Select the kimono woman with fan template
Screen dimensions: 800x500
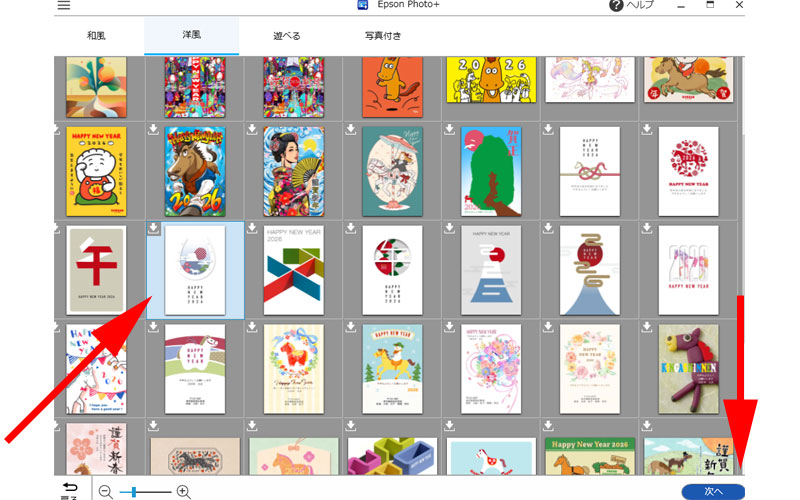pyautogui.click(x=293, y=172)
